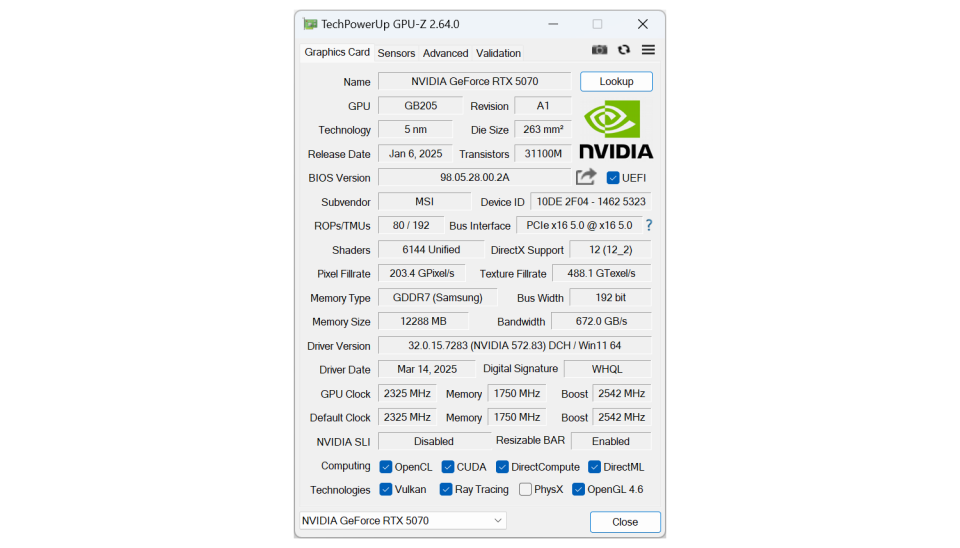Minimize the GPU-Z window
The width and height of the screenshot is (960, 548).
pos(553,24)
